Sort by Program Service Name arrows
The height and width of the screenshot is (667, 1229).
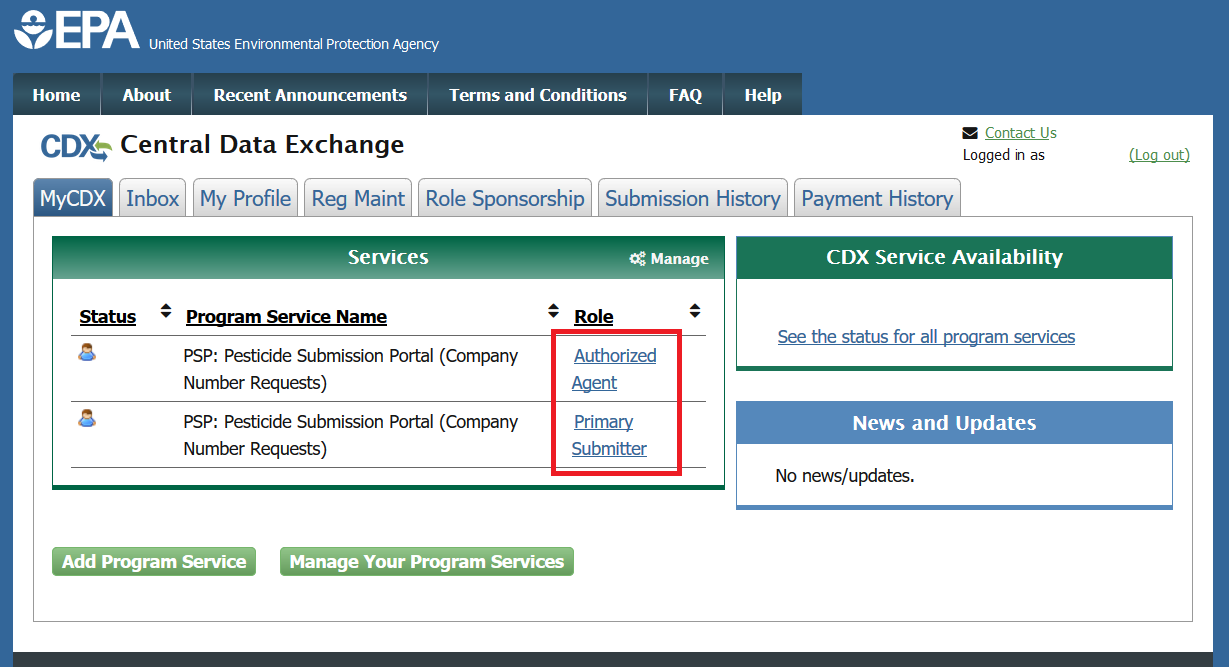click(553, 311)
